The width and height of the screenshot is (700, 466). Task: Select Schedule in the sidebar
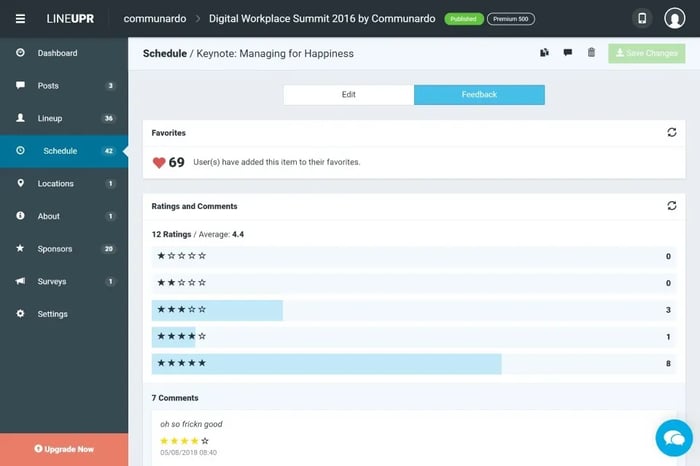click(x=64, y=151)
